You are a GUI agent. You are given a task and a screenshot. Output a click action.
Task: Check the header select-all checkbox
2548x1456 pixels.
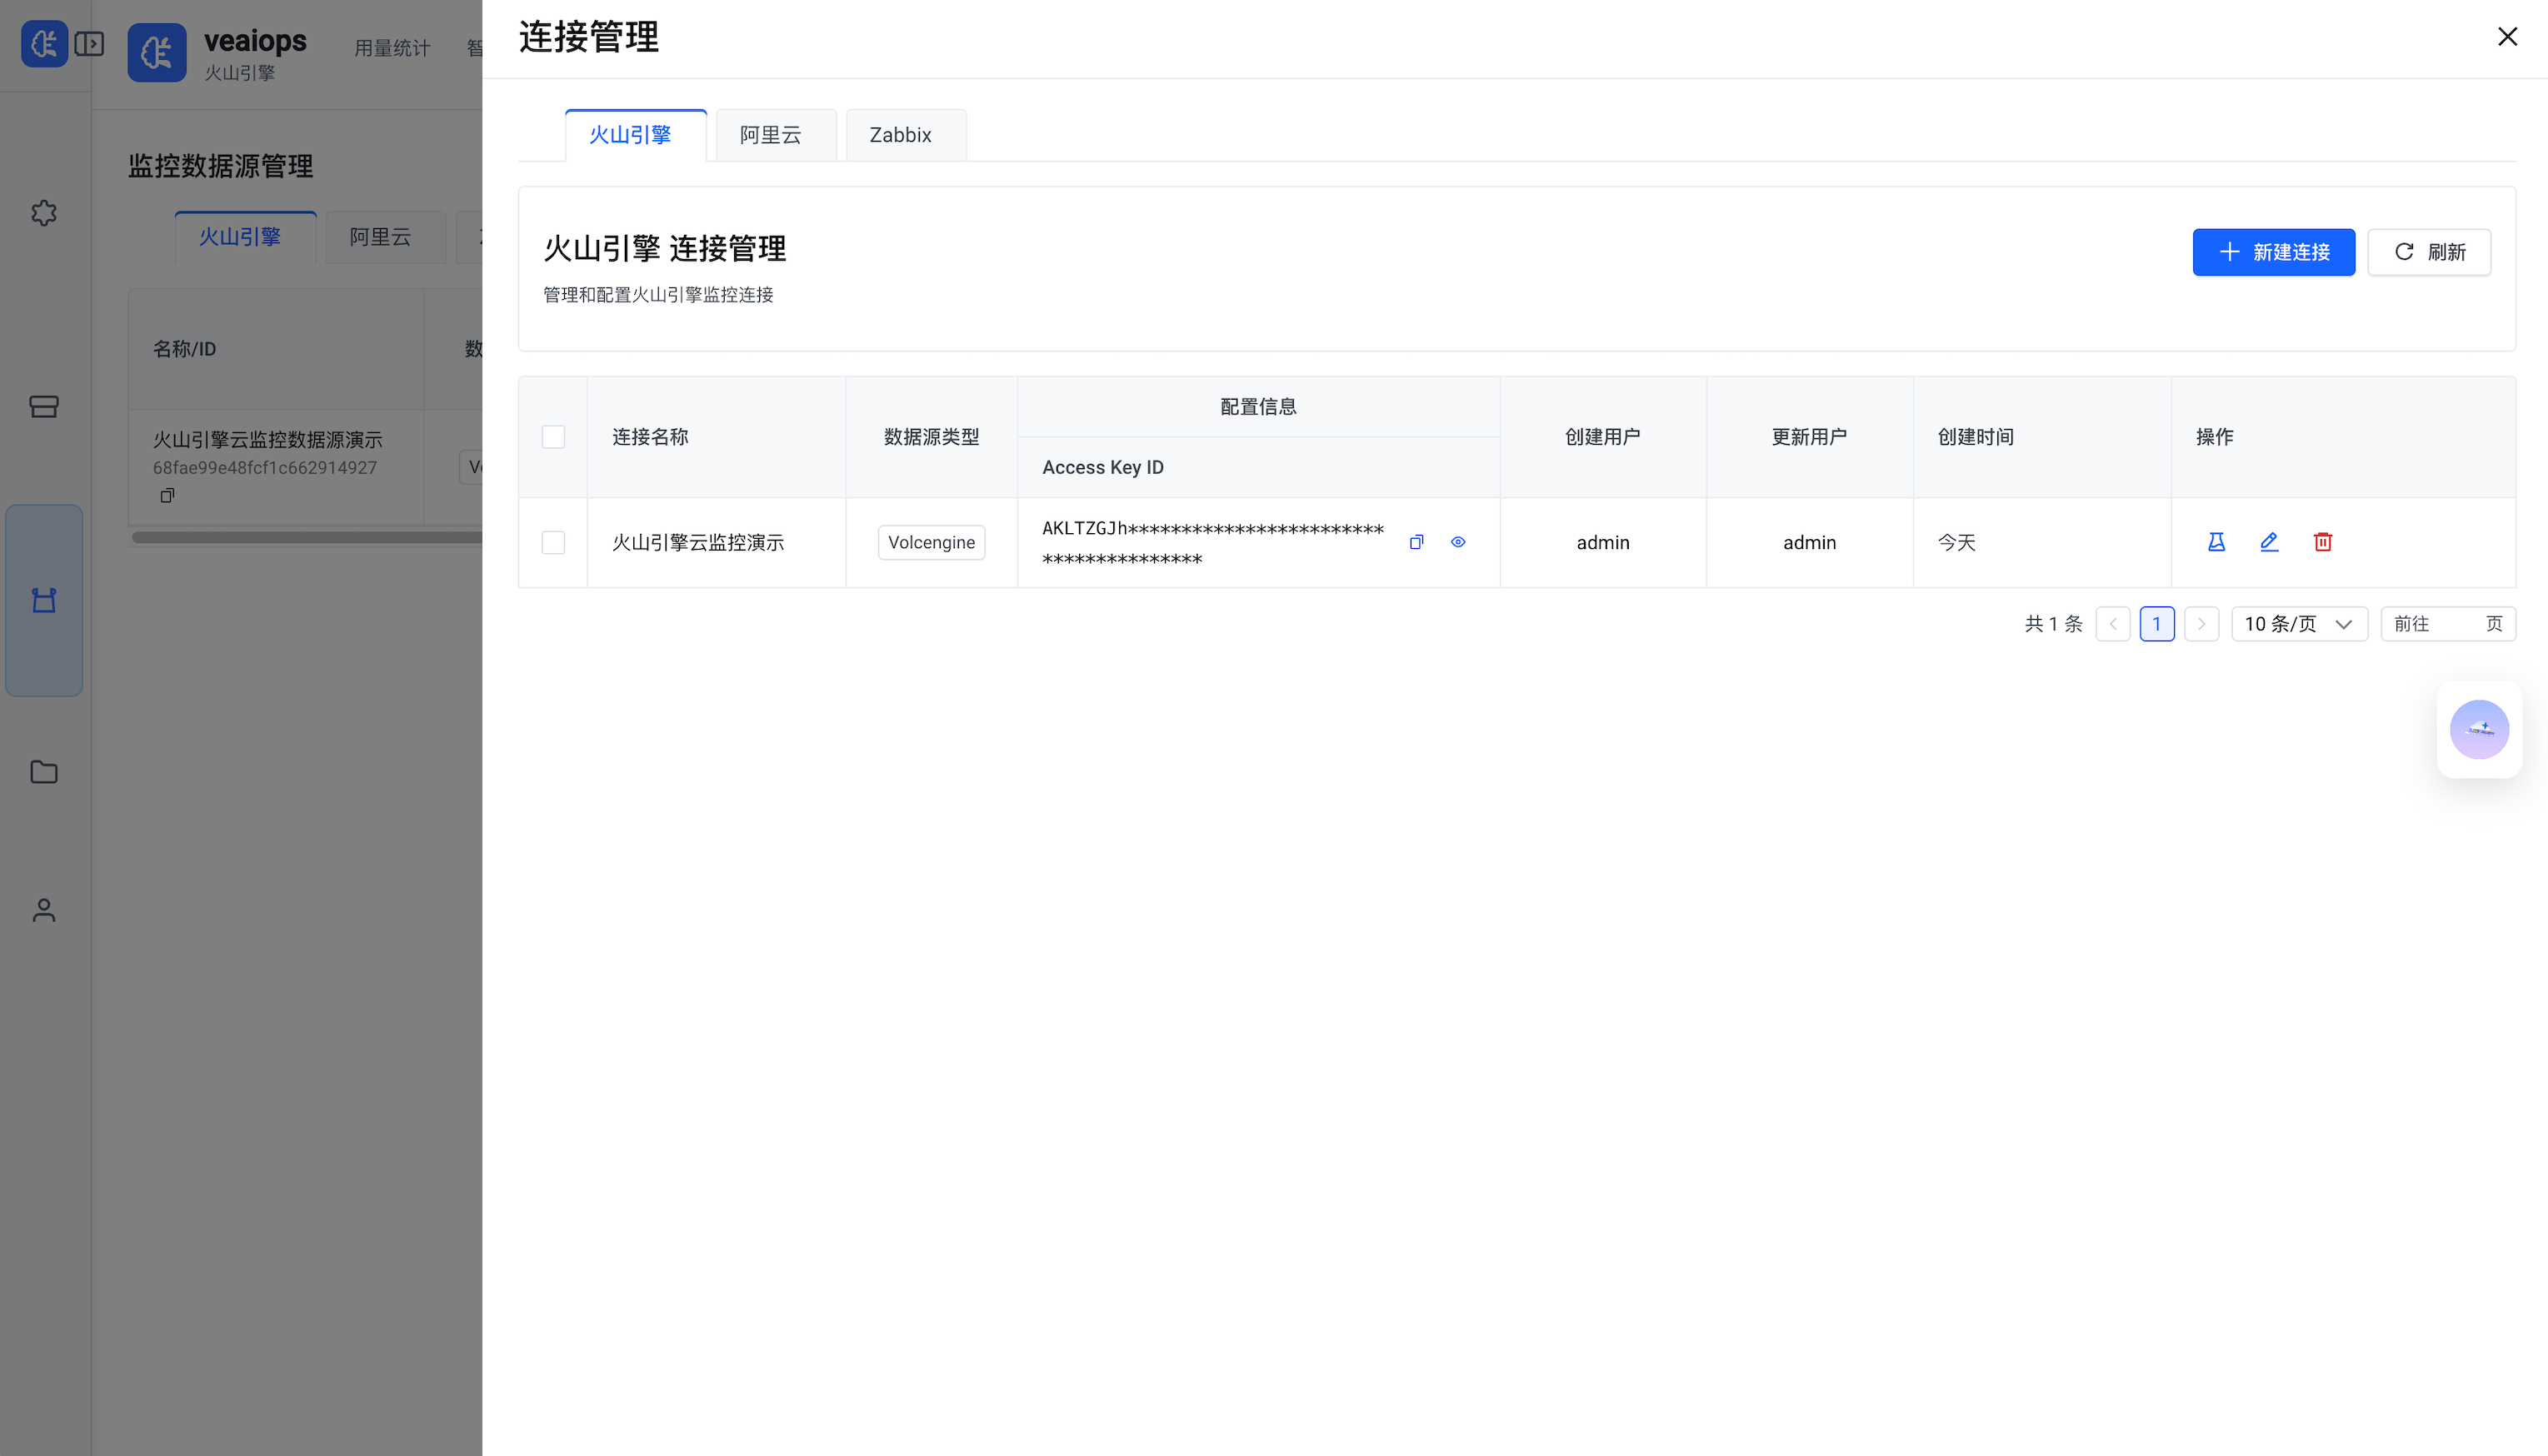[x=553, y=436]
